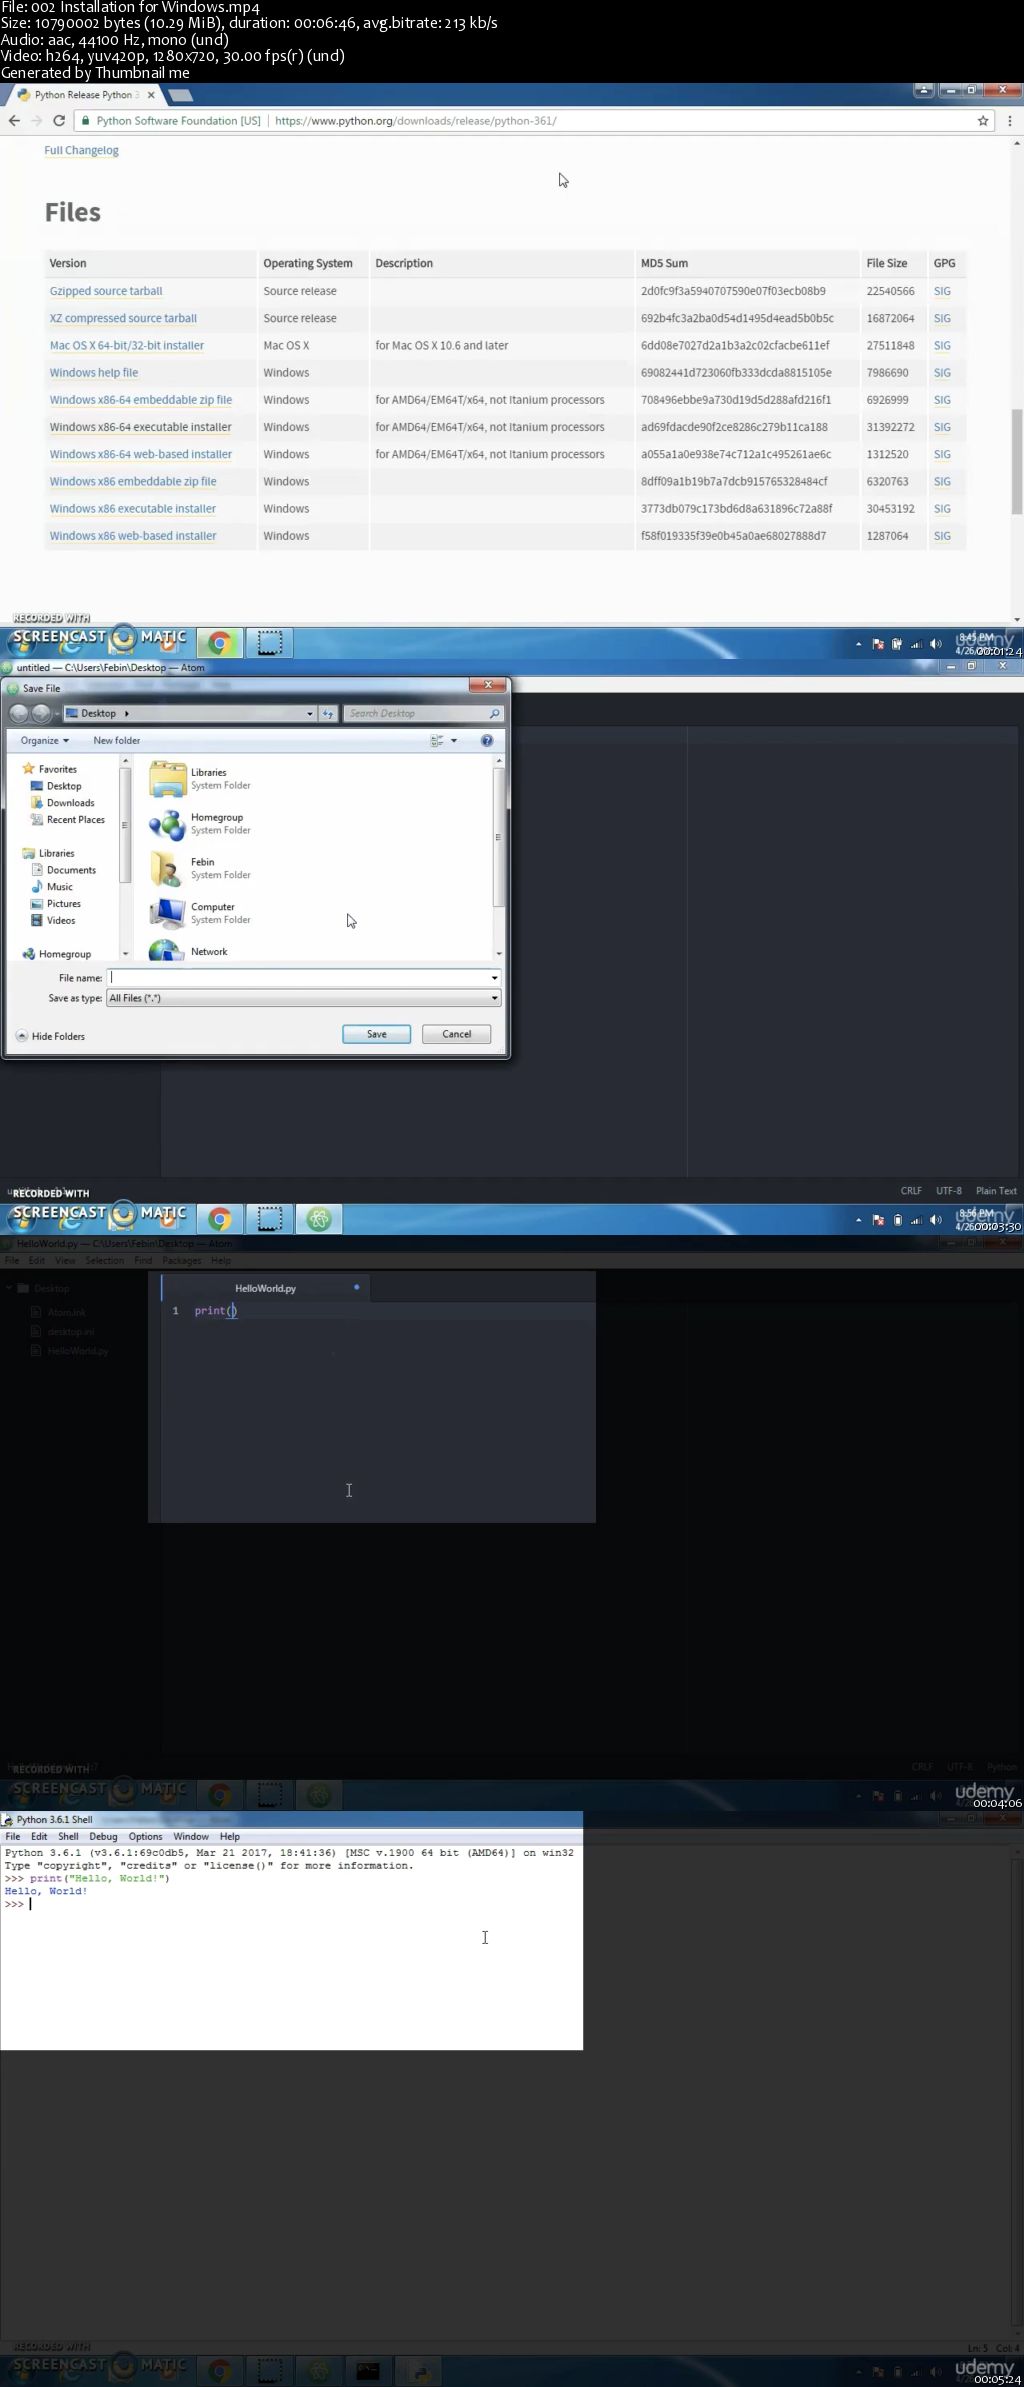Click the back button in Save File dialog
This screenshot has height=2387, width=1024.
(19, 713)
